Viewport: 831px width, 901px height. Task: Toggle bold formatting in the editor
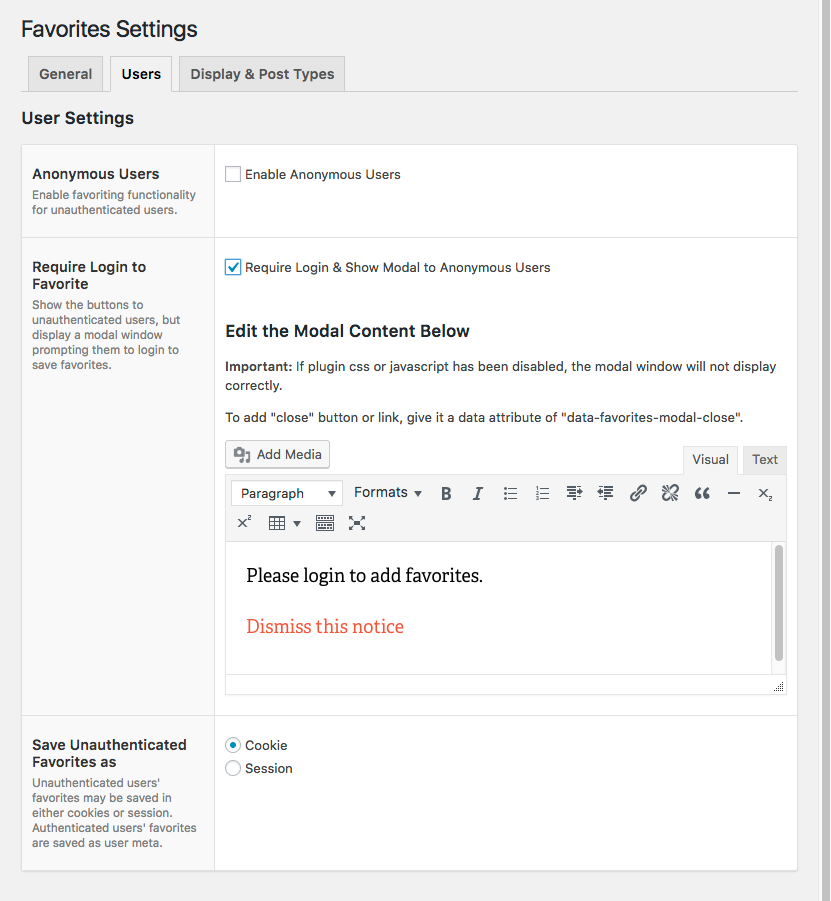pyautogui.click(x=446, y=493)
